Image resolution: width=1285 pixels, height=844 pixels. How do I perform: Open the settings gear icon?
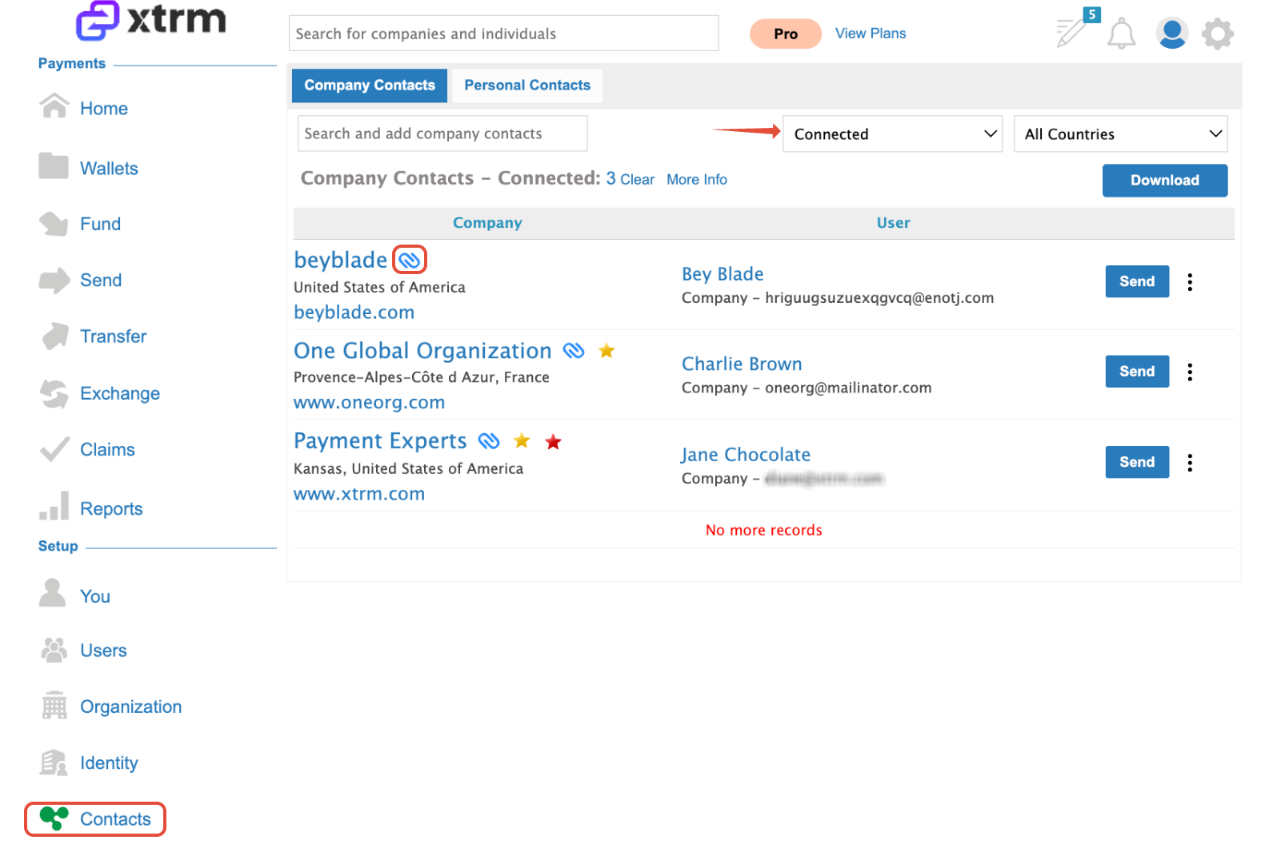tap(1217, 34)
